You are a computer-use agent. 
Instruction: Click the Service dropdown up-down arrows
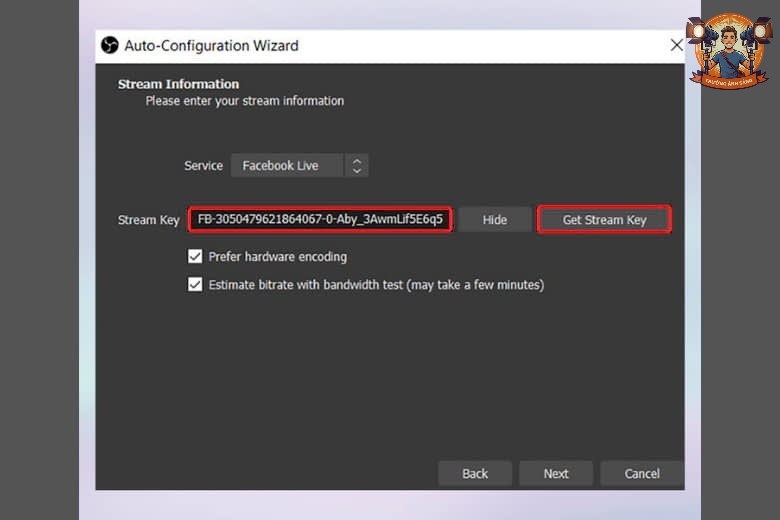[357, 166]
